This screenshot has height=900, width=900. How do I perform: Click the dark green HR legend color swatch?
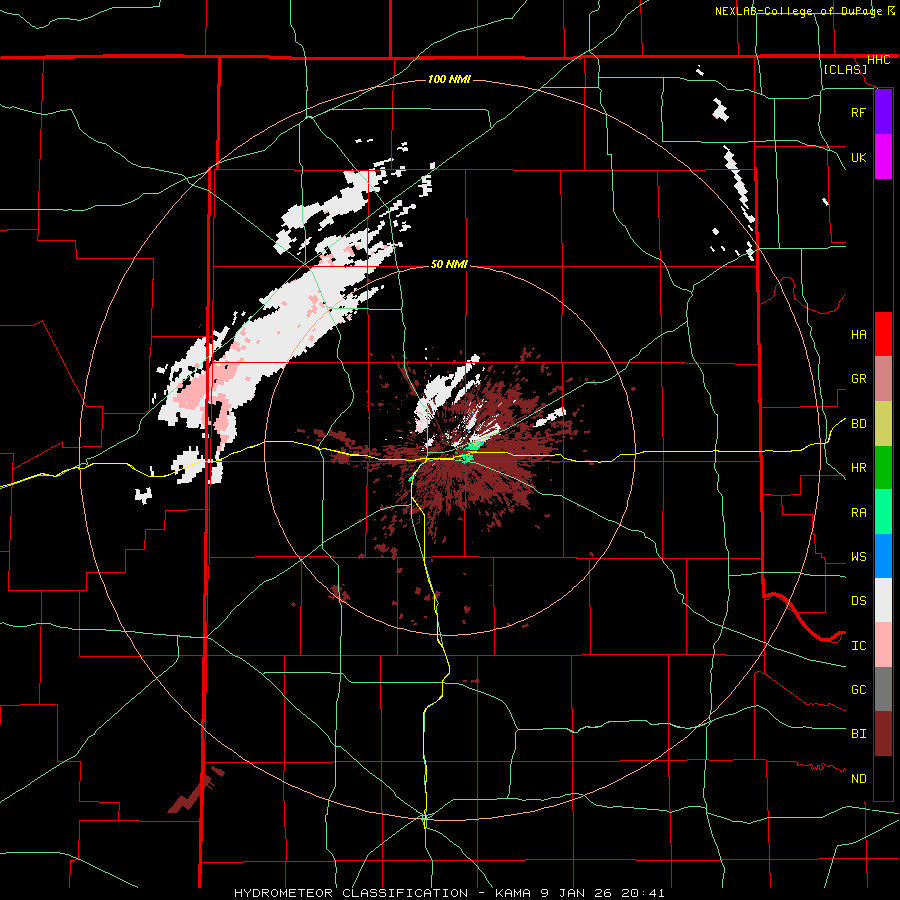pos(883,468)
